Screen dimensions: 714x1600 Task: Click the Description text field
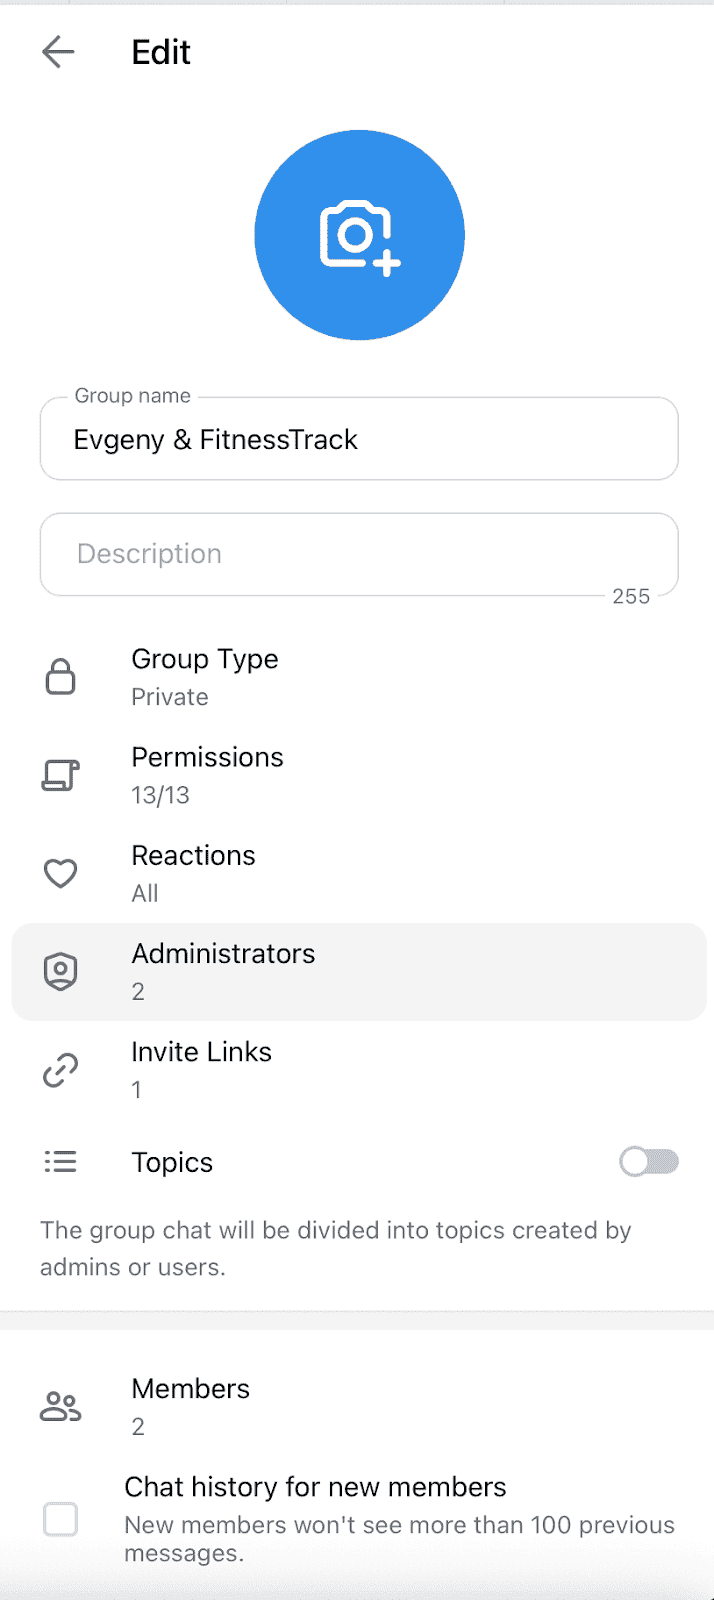(x=359, y=554)
